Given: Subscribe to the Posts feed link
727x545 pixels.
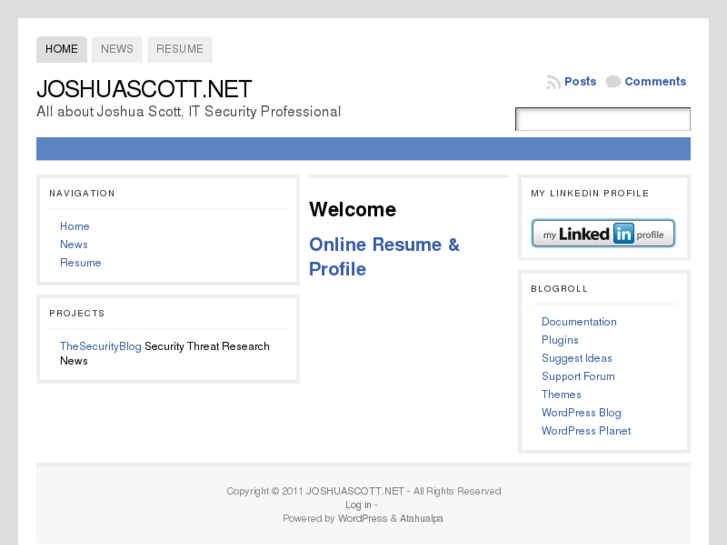Looking at the screenshot, I should [580, 82].
